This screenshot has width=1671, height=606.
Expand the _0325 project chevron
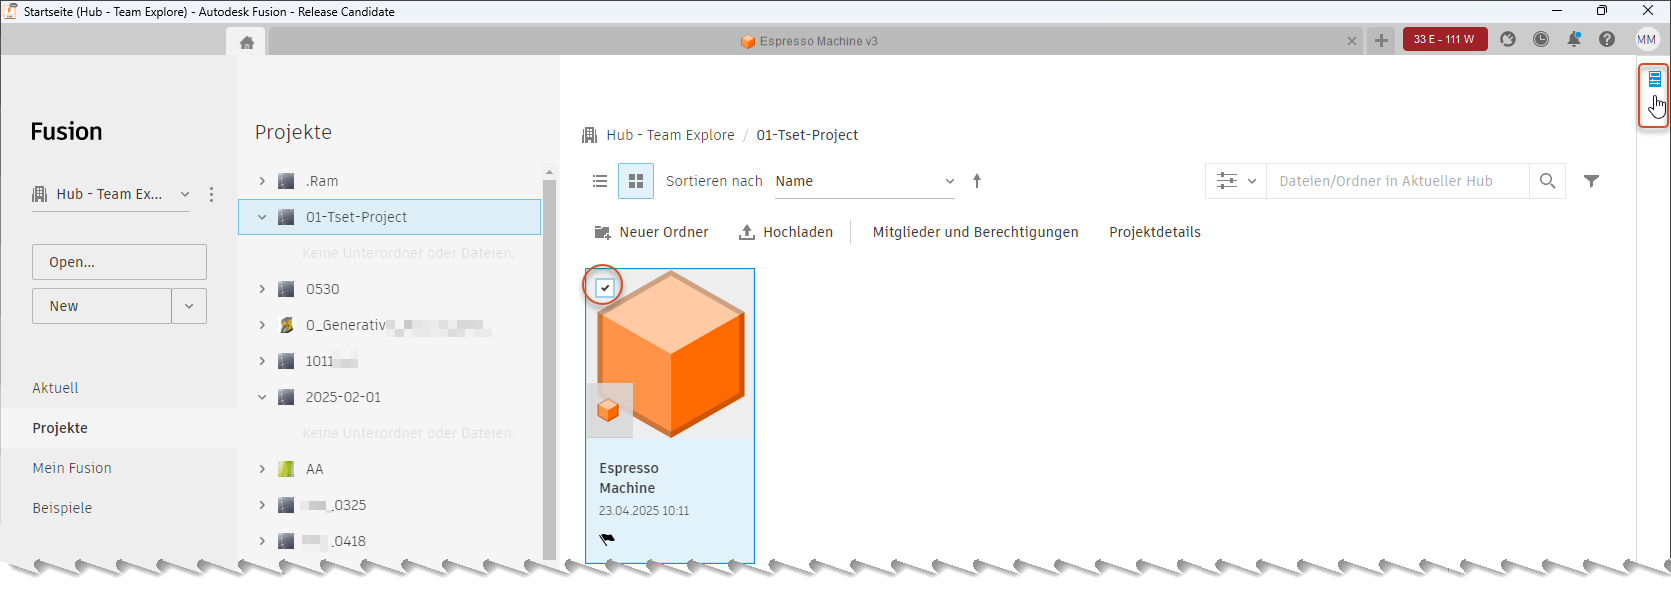[x=262, y=505]
